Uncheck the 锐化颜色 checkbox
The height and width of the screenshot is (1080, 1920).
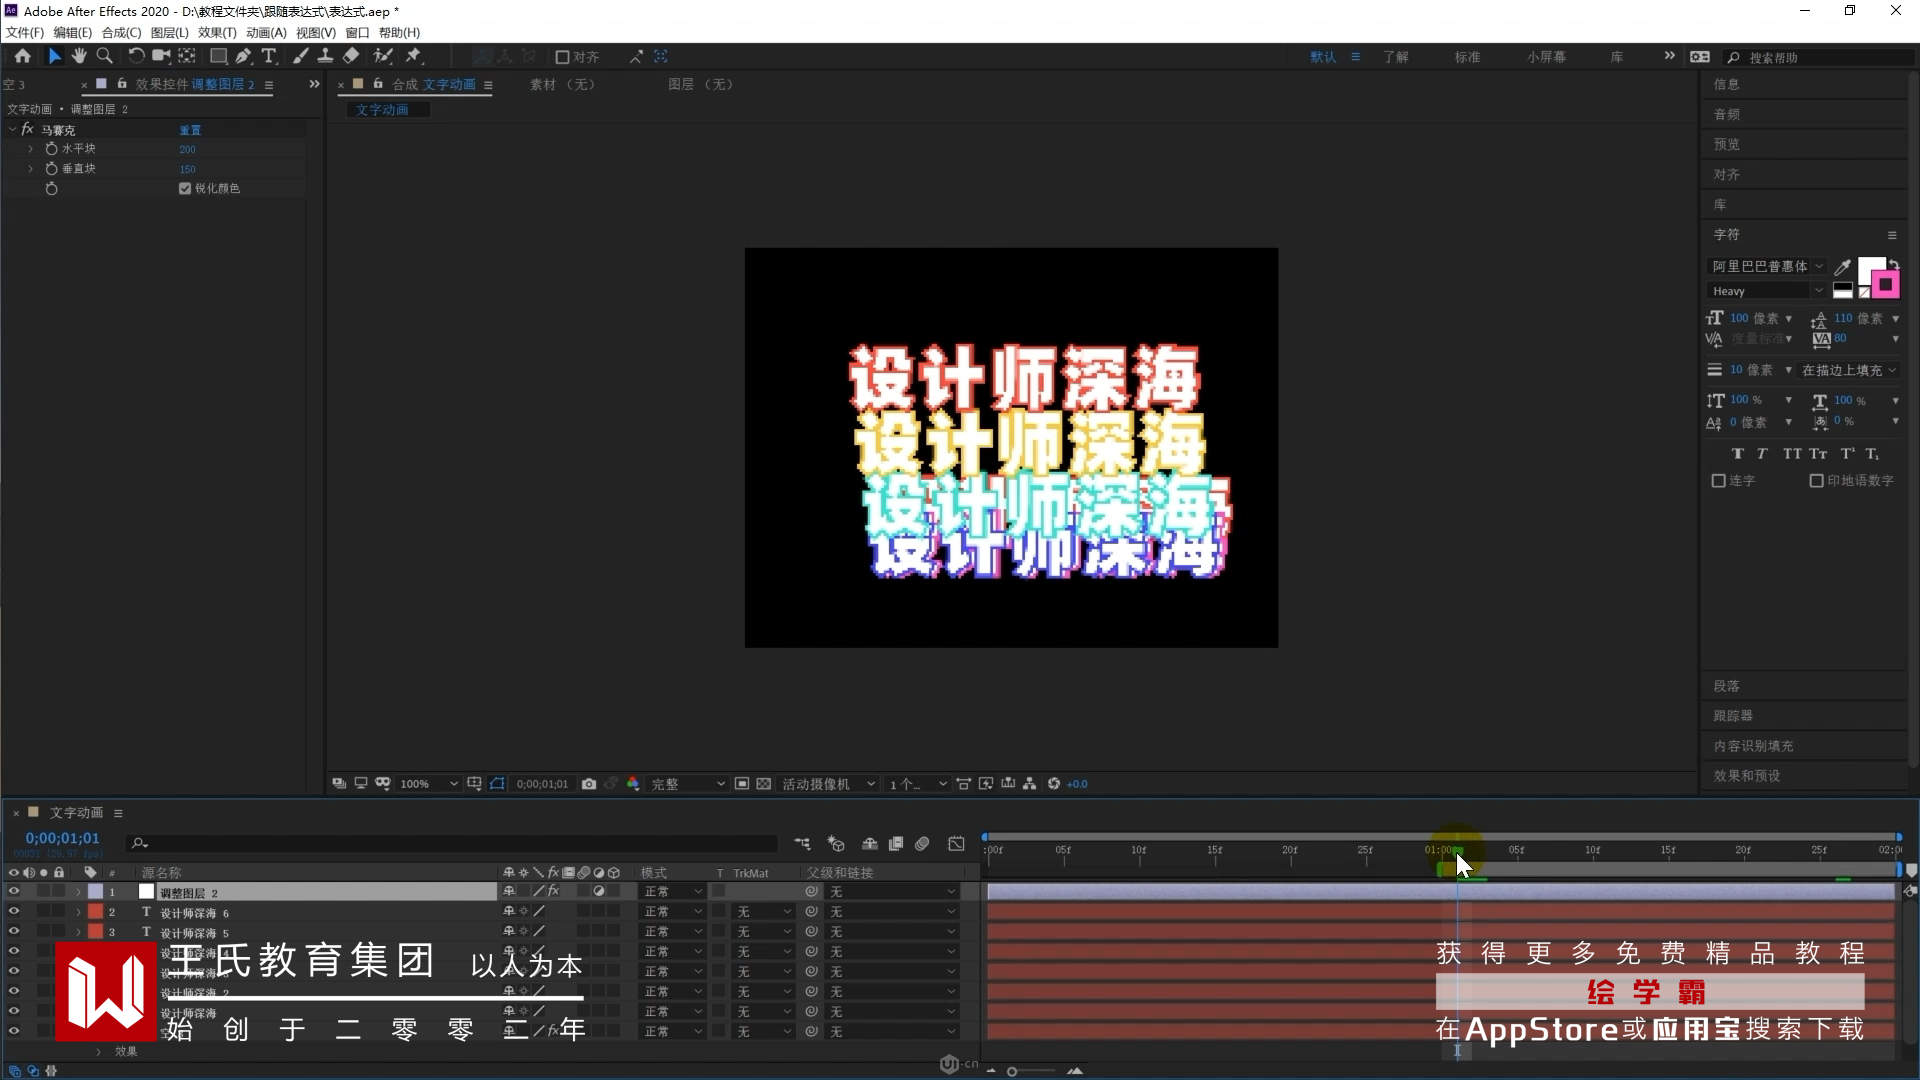click(x=185, y=188)
